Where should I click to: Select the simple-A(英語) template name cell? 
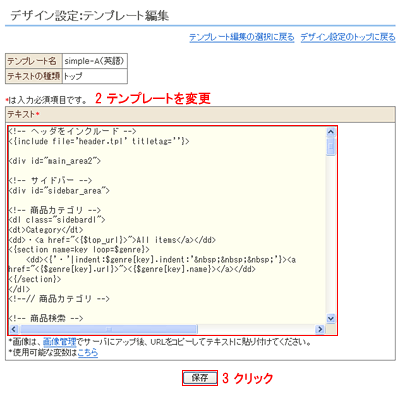pos(95,61)
